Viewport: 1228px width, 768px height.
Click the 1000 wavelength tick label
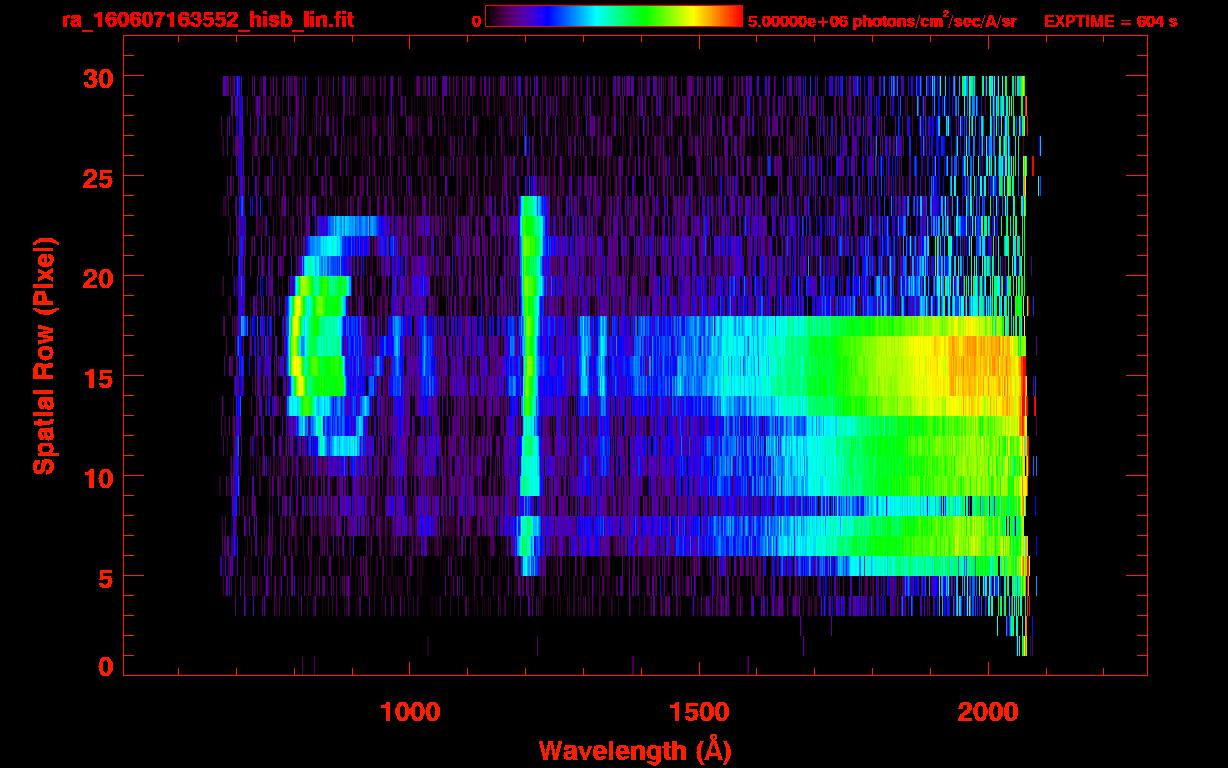pos(410,713)
